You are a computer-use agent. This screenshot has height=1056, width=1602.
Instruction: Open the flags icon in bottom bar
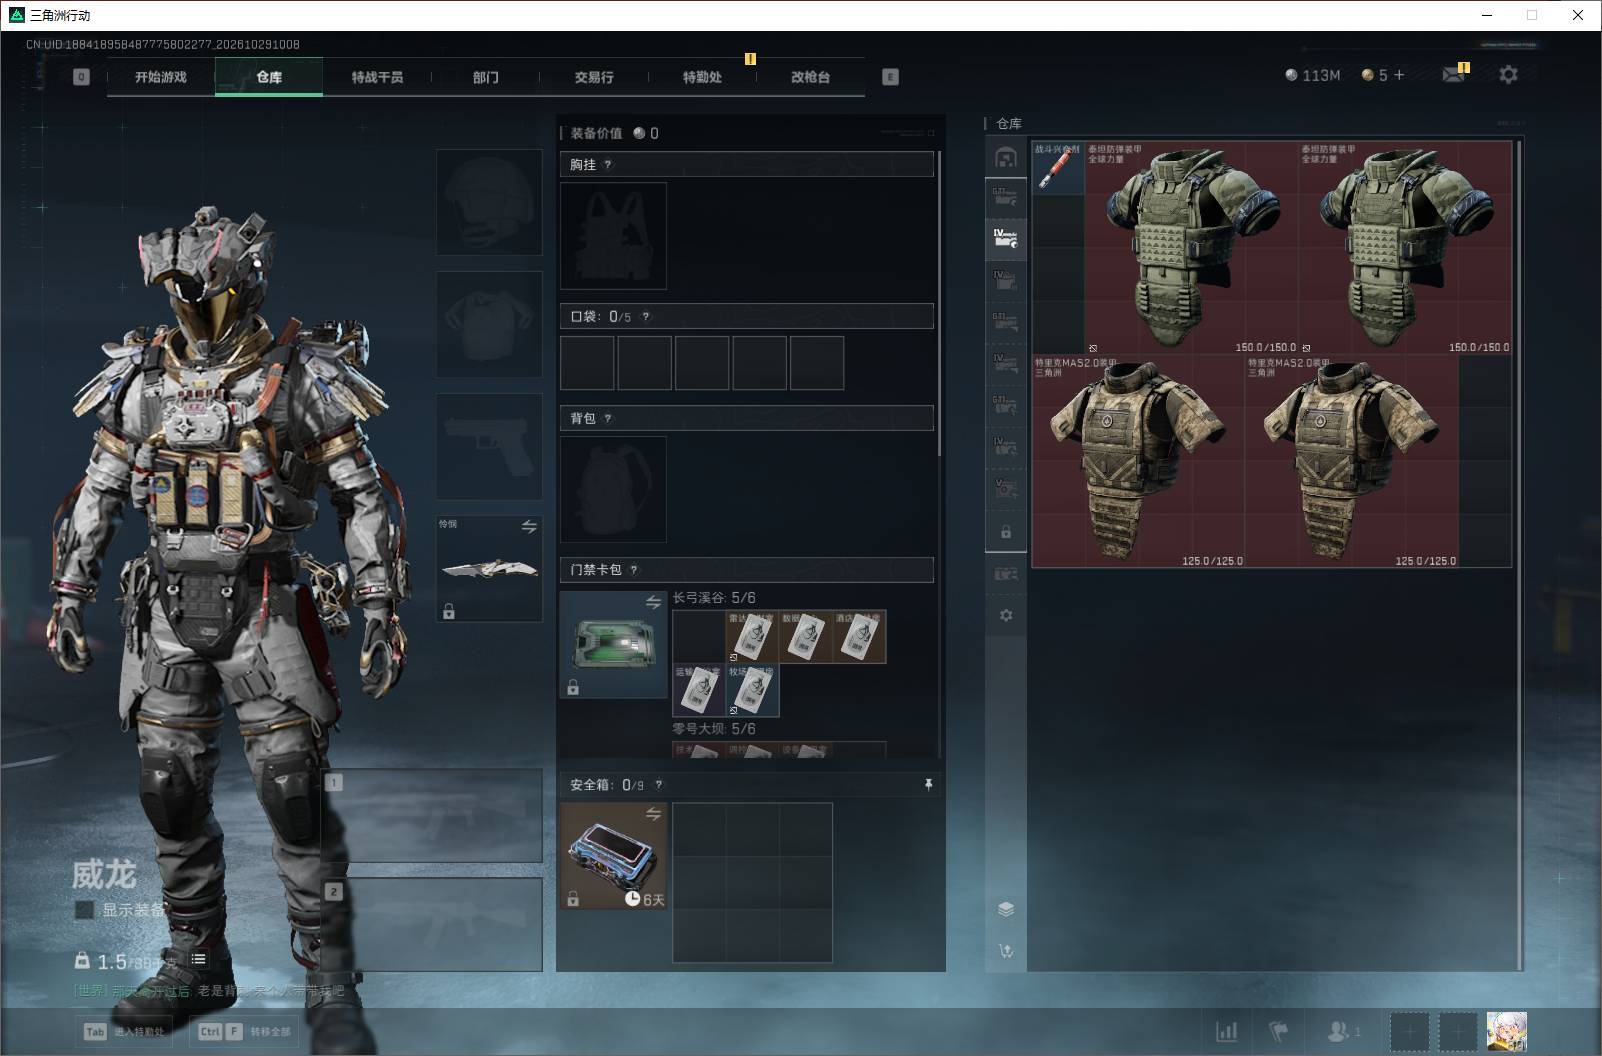[x=1279, y=1031]
